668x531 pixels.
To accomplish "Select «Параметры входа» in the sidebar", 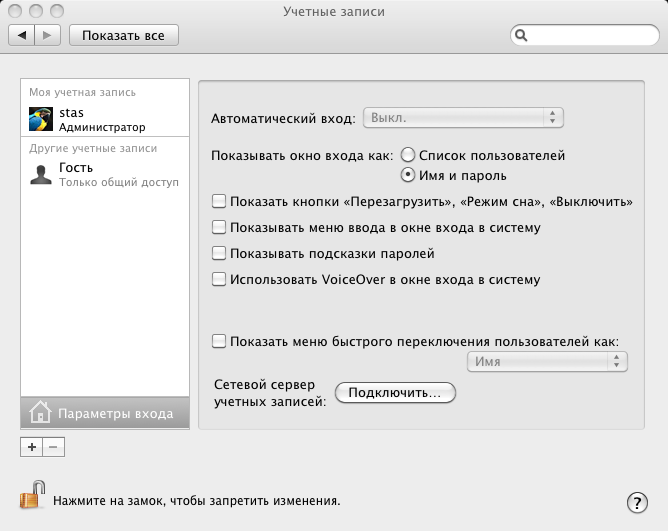I will (x=104, y=413).
